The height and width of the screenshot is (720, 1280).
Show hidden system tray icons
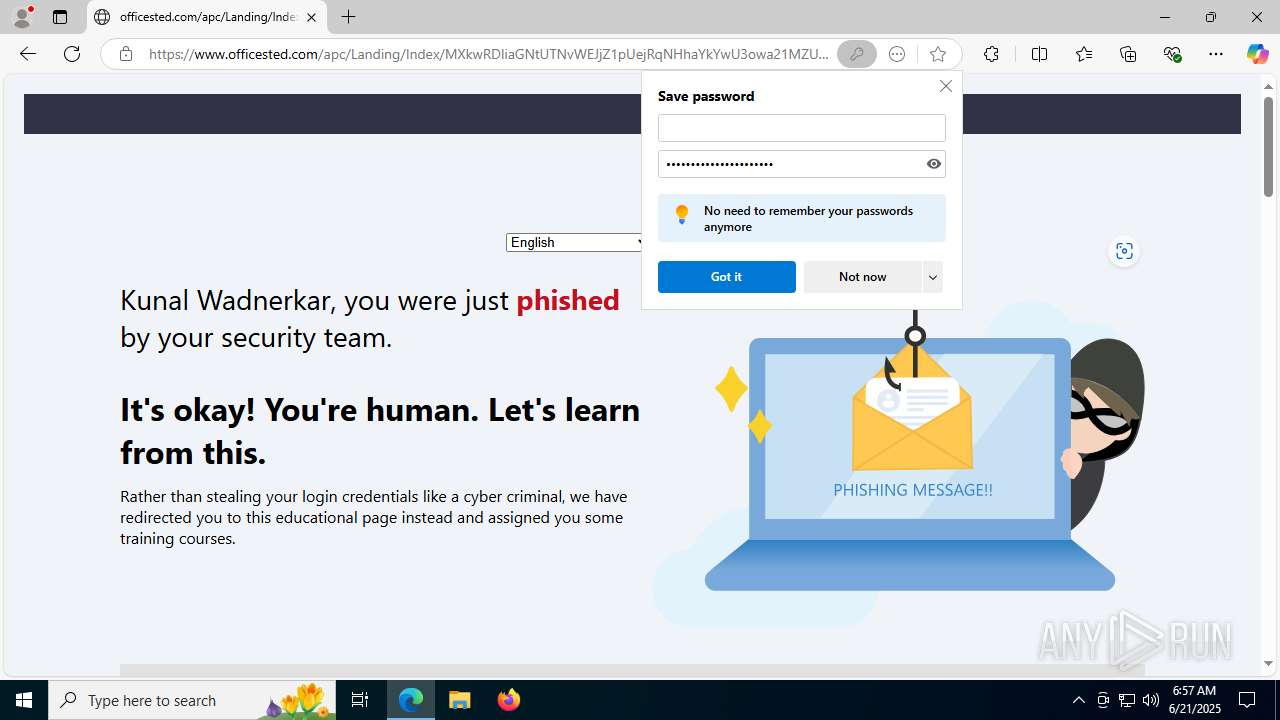[x=1078, y=700]
